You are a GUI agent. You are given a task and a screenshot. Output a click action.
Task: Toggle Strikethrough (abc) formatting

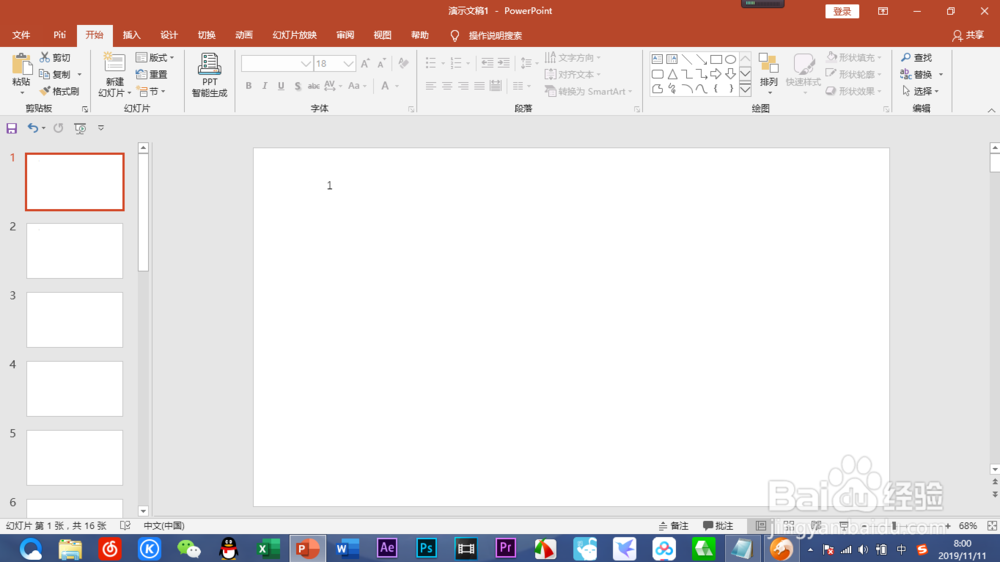313,85
